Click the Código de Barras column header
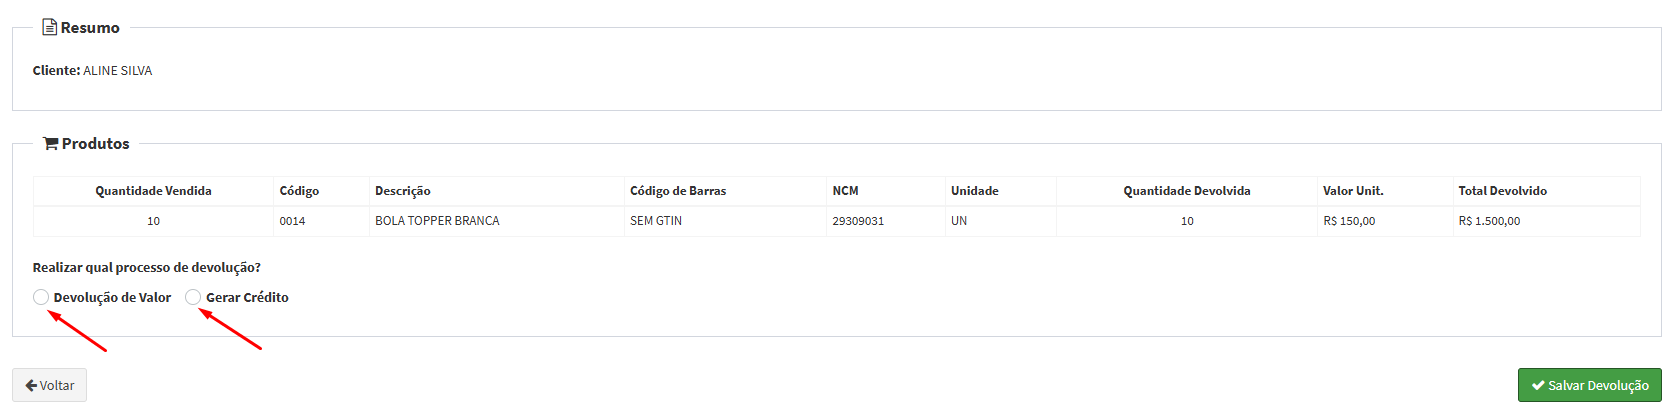 click(x=678, y=191)
